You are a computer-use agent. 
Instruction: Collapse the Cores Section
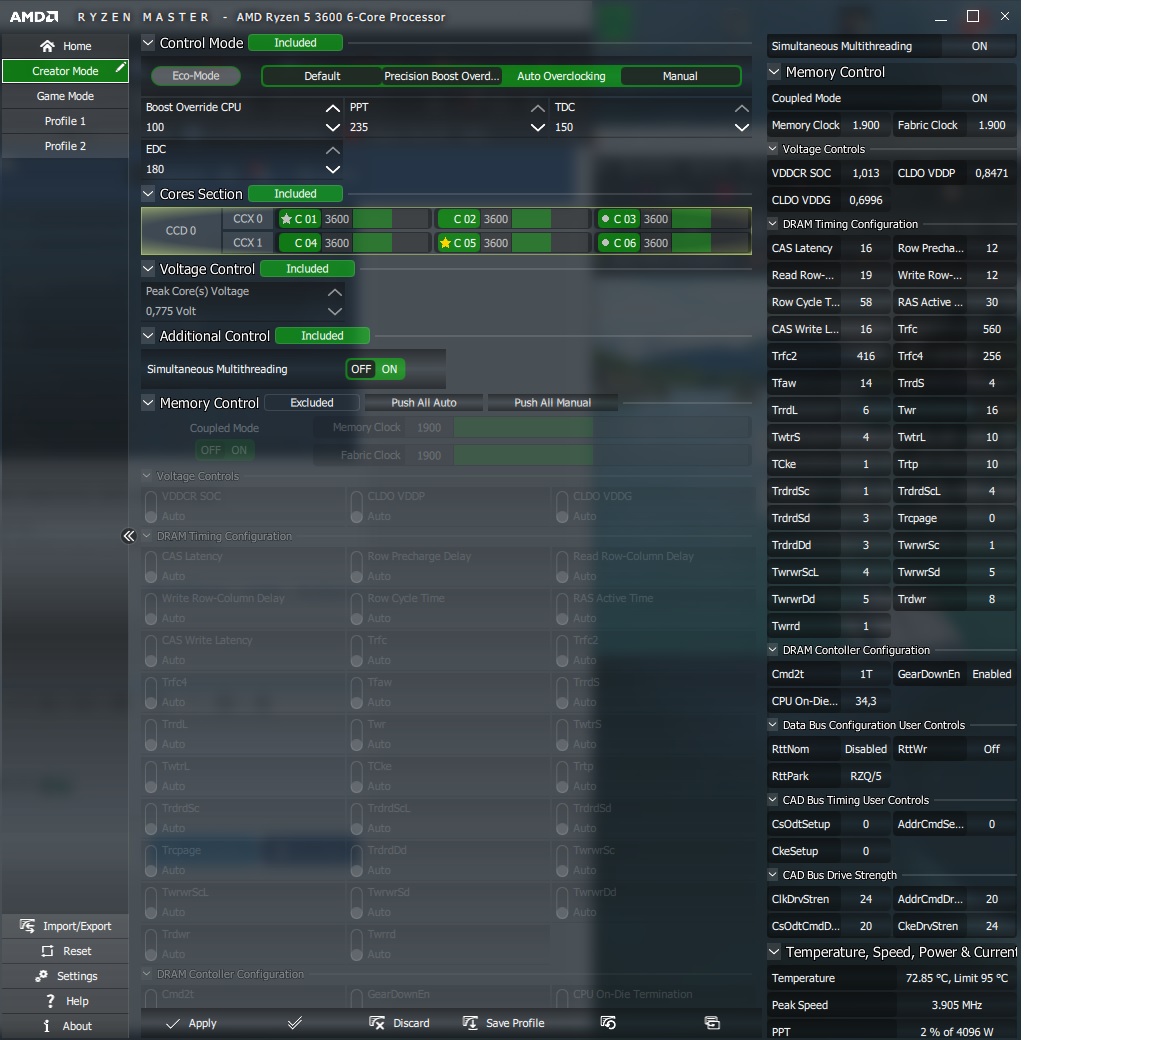click(x=148, y=193)
